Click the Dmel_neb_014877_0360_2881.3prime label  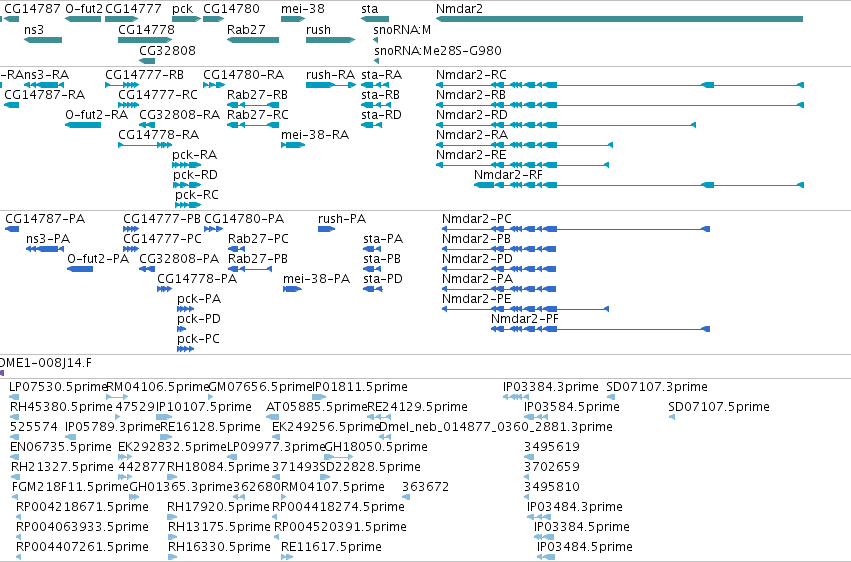(x=496, y=427)
